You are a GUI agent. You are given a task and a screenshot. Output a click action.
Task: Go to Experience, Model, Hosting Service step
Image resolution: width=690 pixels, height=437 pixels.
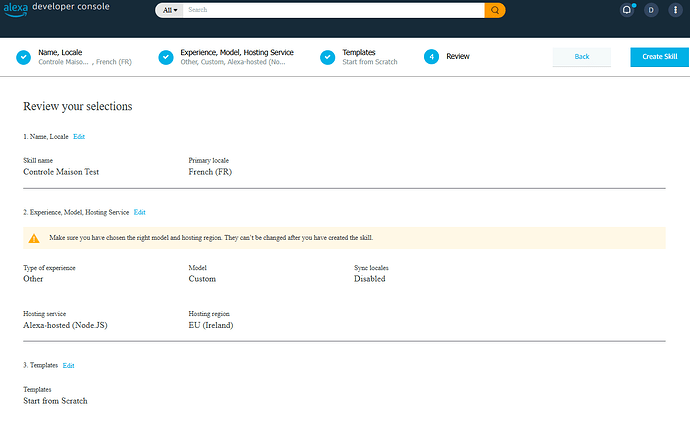pos(237,52)
